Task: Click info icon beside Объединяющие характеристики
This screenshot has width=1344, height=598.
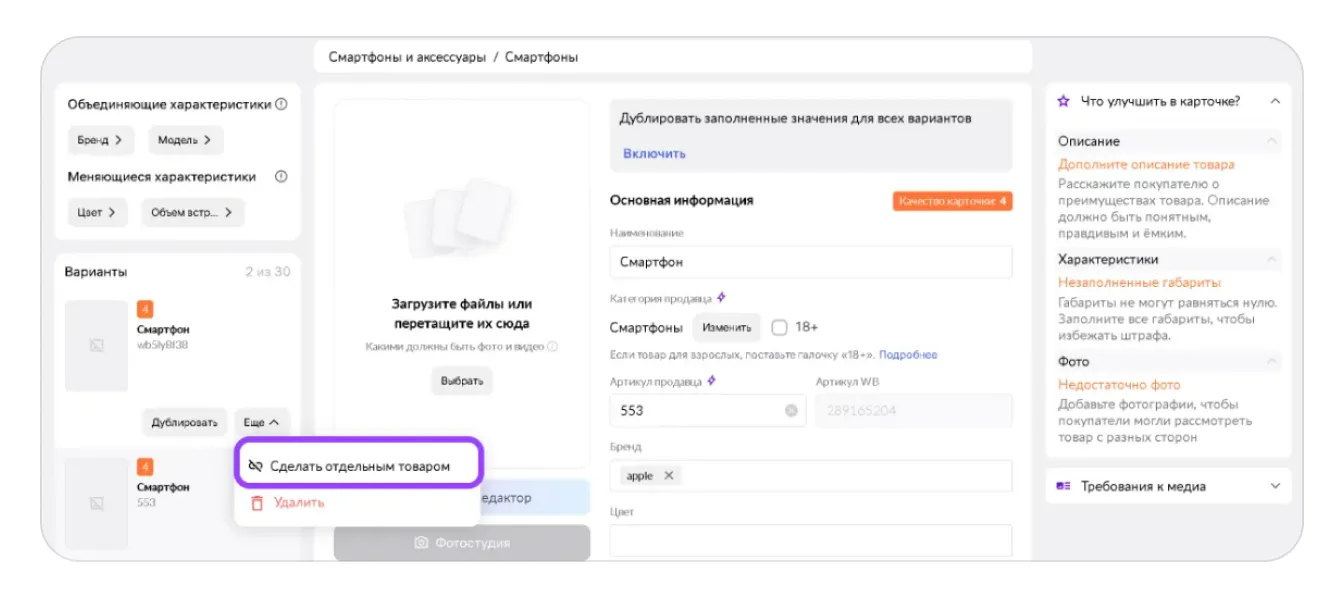Action: coord(281,104)
